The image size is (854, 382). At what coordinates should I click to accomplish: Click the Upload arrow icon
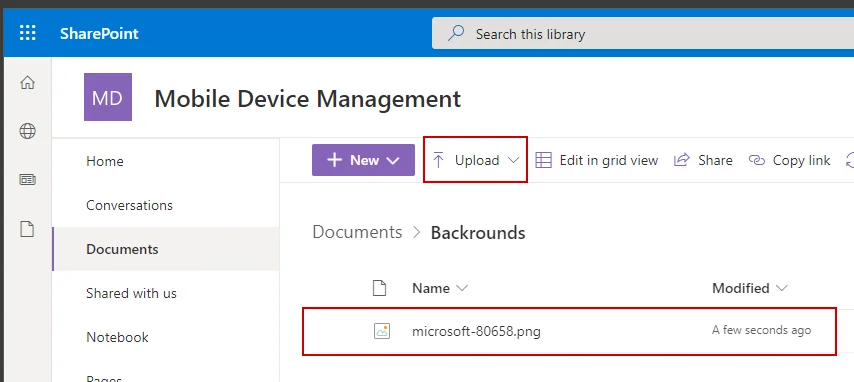coord(438,160)
